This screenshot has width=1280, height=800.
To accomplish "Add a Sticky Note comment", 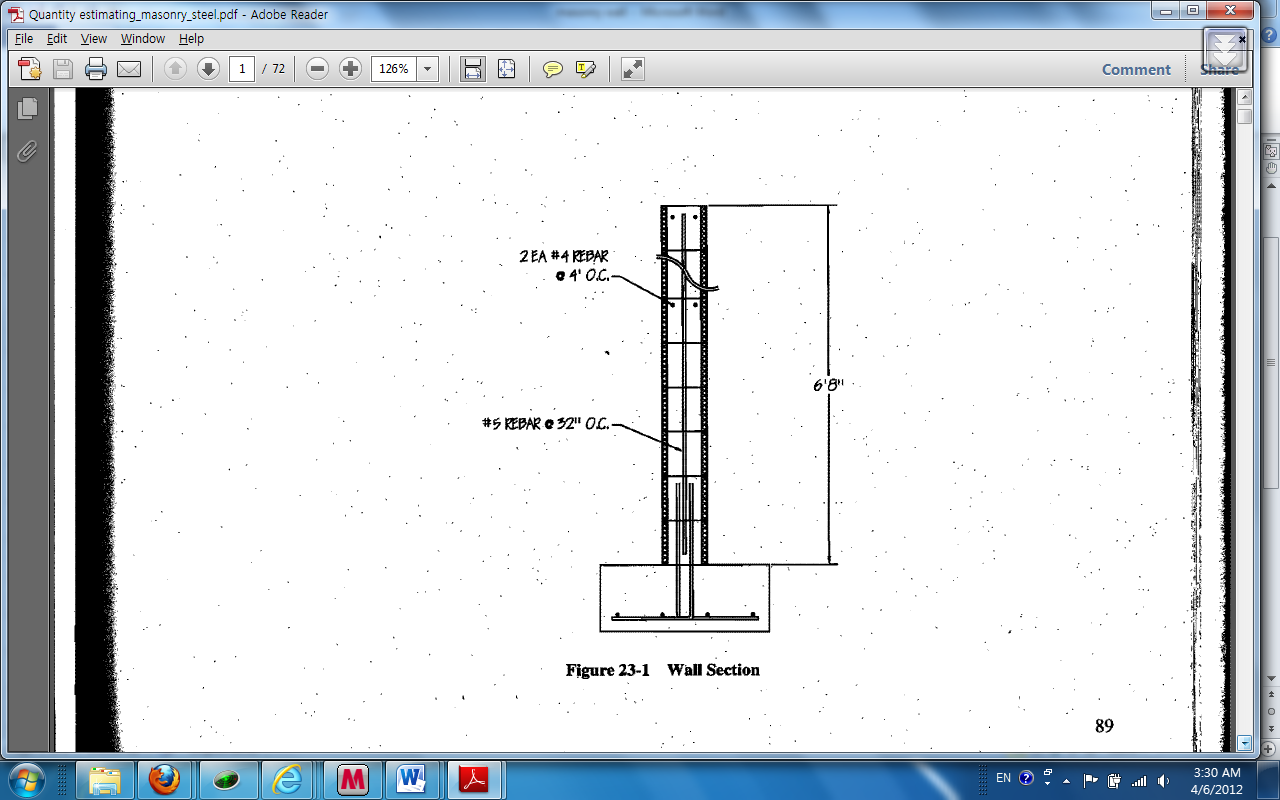I will click(x=551, y=69).
